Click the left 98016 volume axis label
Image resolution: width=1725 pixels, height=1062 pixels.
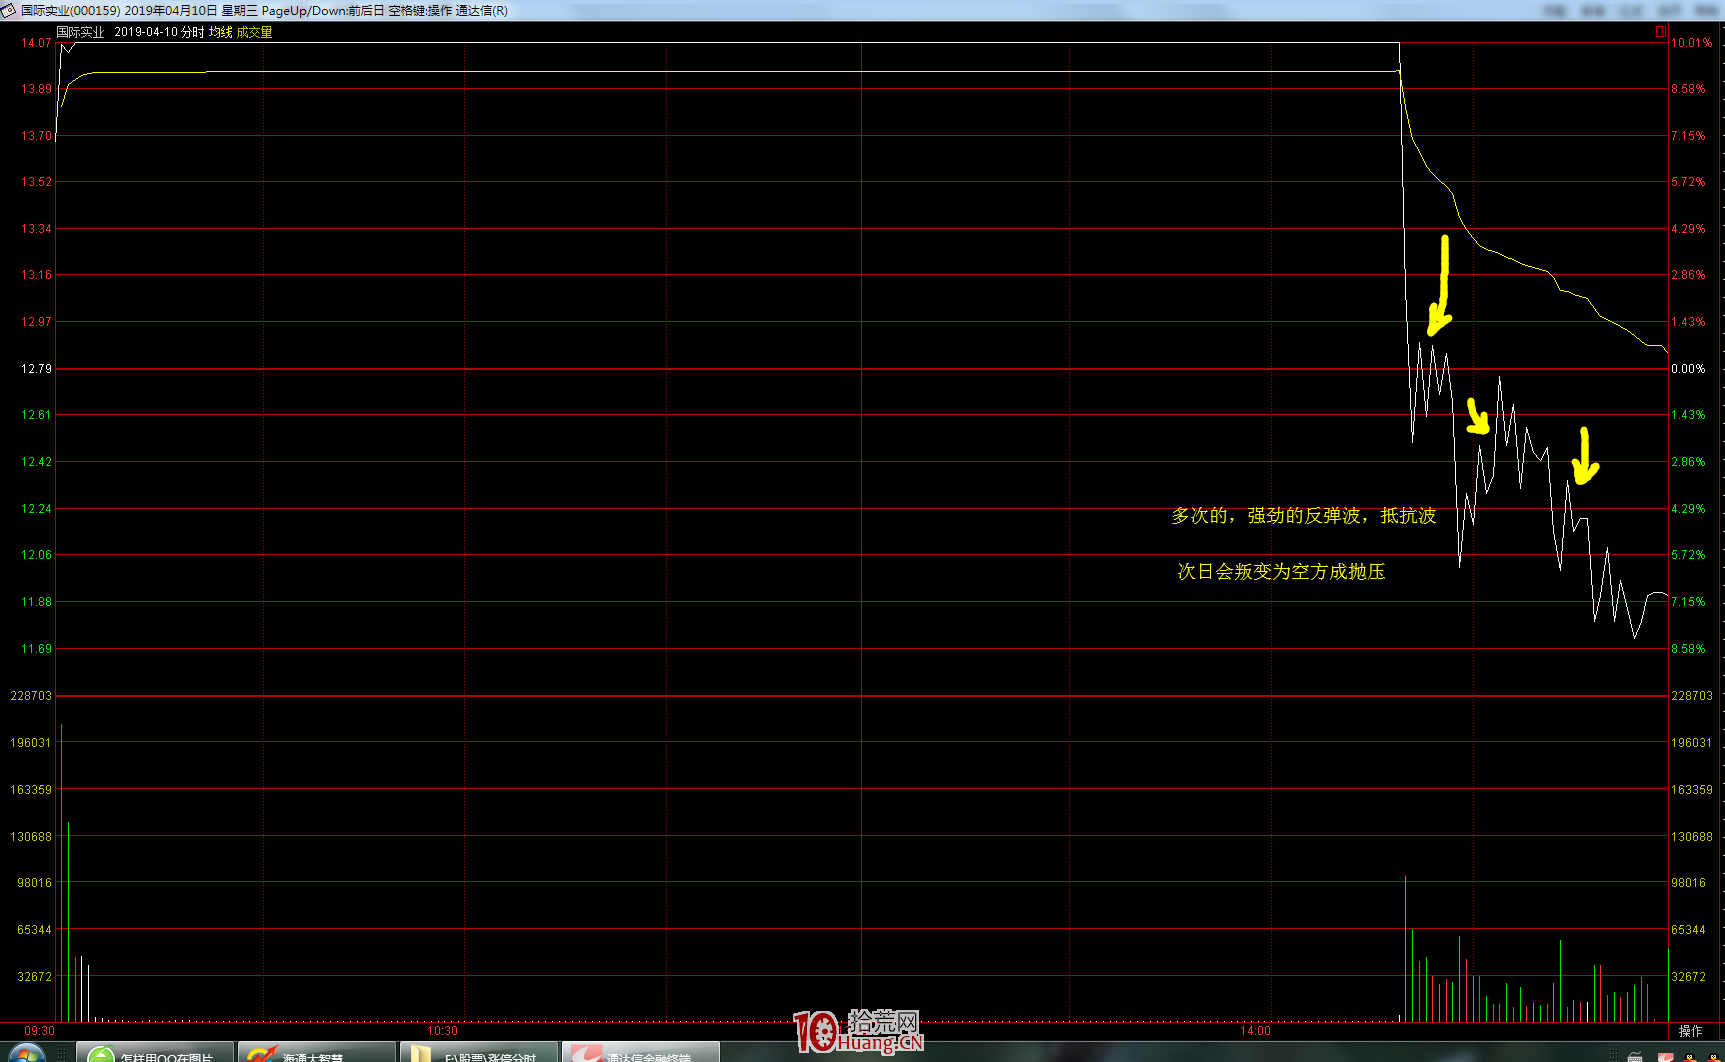tap(34, 883)
